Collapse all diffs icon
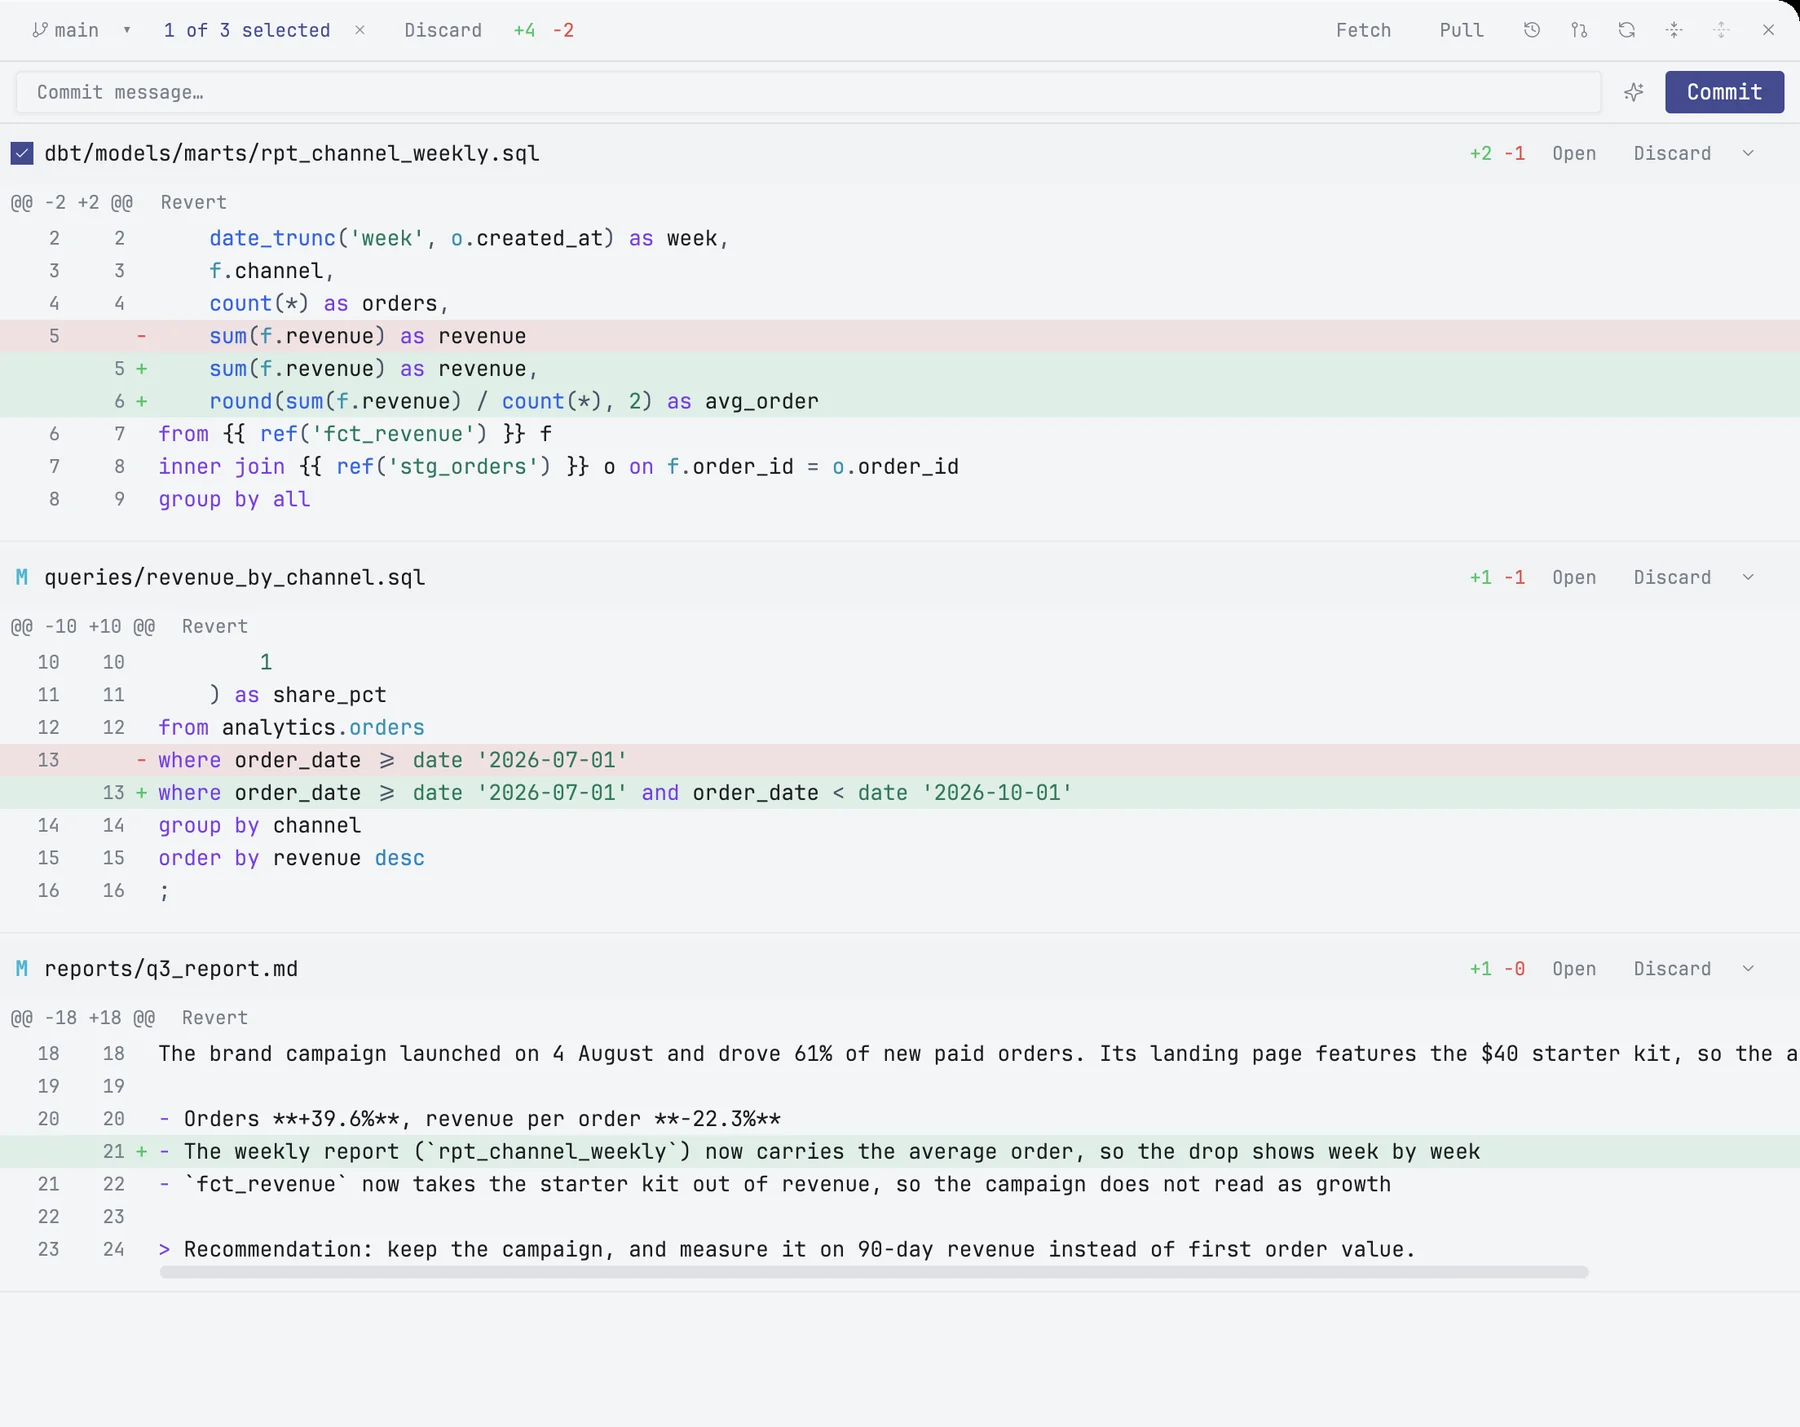 (x=1674, y=30)
